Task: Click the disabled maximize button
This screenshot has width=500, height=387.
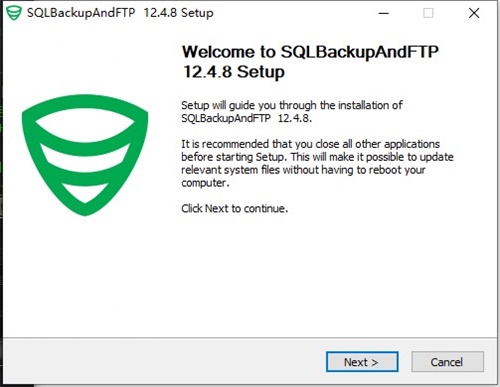Action: coord(428,13)
